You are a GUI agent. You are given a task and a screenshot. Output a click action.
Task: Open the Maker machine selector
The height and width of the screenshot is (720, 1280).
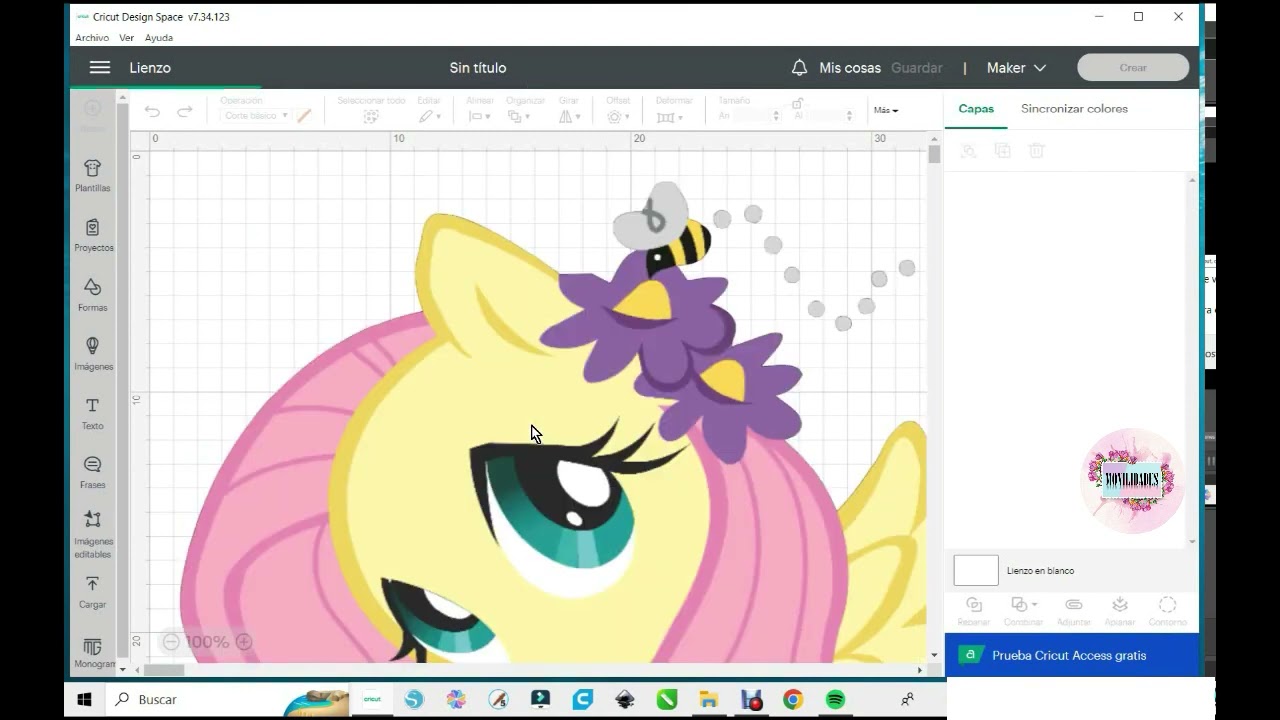click(1016, 68)
